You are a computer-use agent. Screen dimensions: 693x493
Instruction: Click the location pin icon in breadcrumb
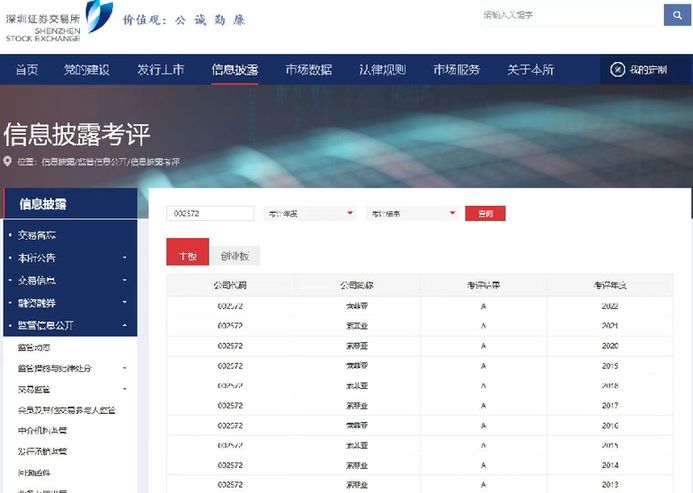8,161
